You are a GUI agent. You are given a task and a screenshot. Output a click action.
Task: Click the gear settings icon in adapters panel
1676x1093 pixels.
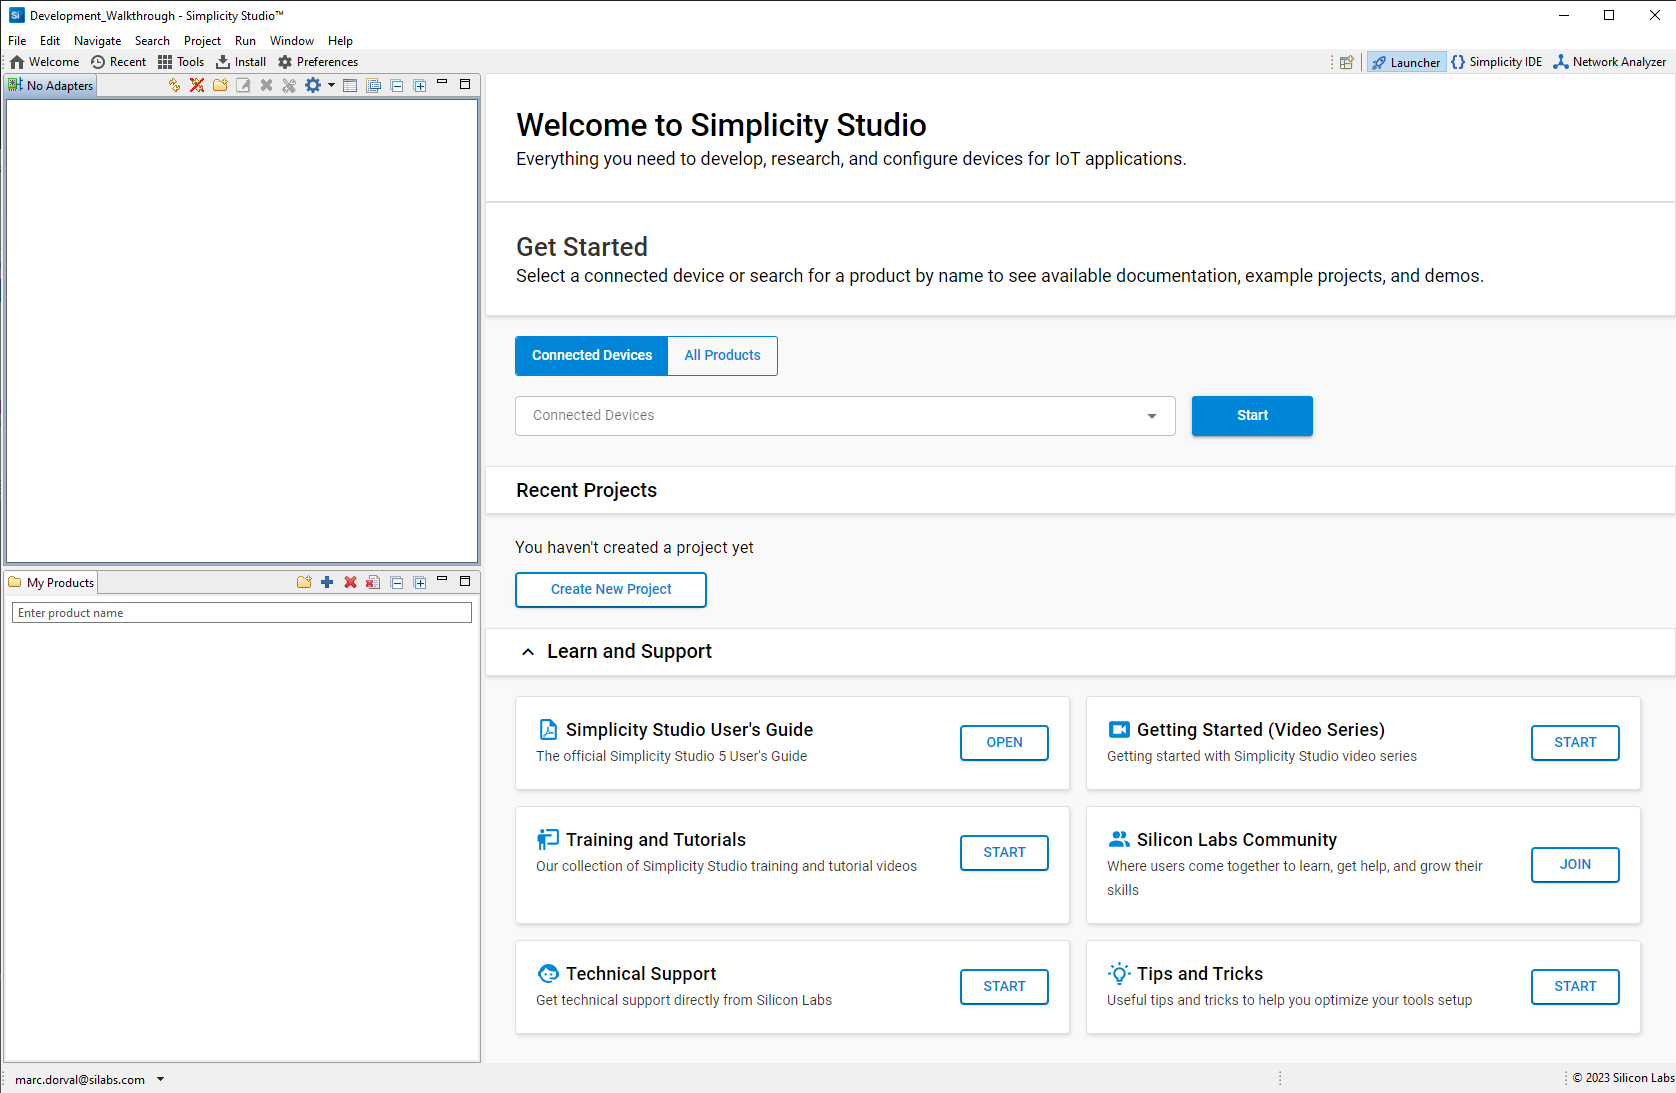coord(313,86)
